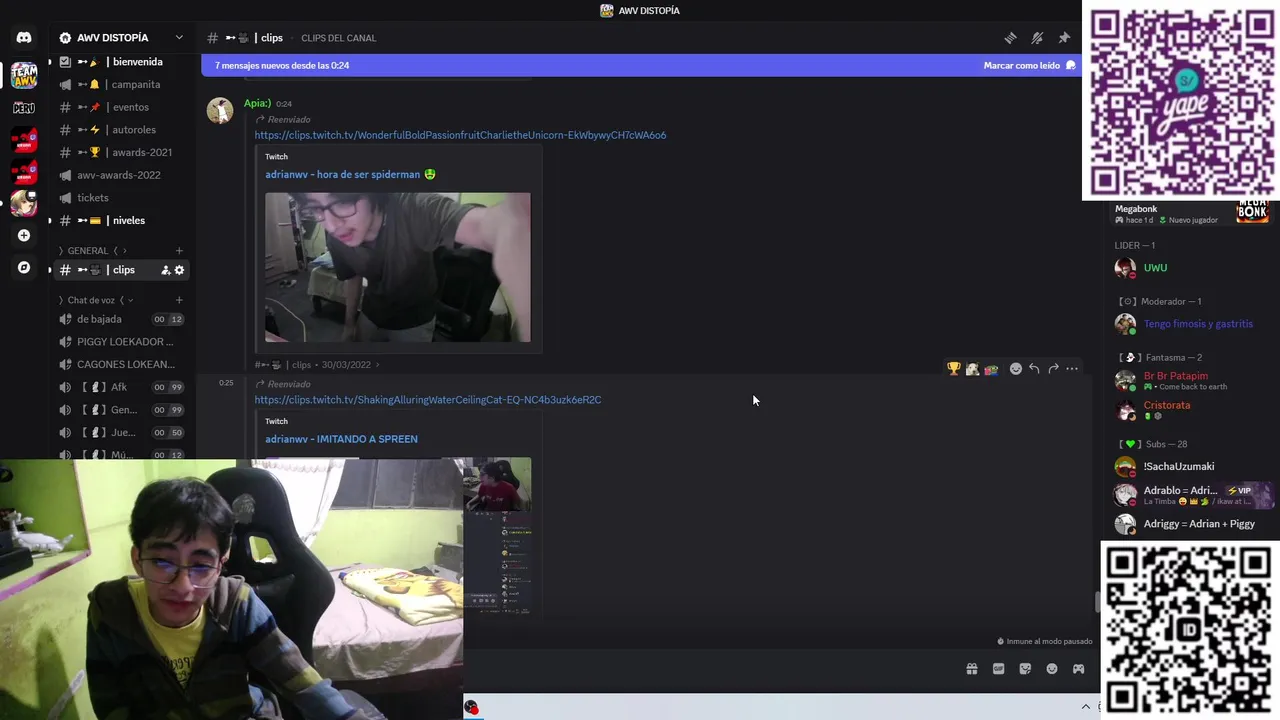Invite people icon on clips channel
Viewport: 1280px width, 720px height.
point(166,270)
